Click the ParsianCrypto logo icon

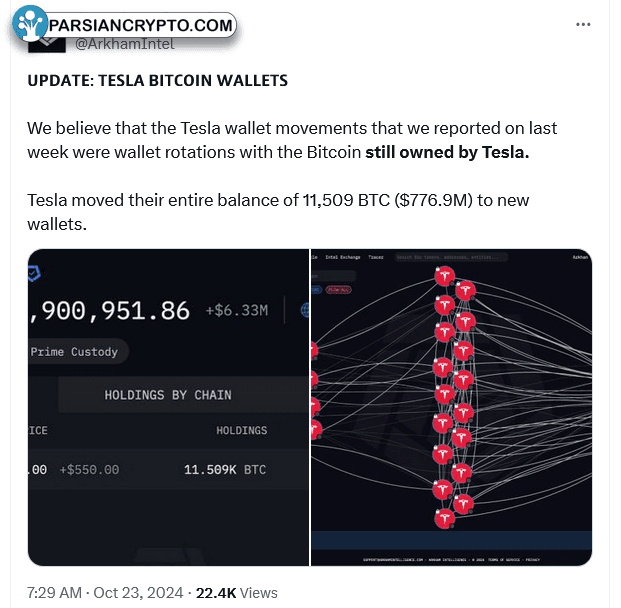point(29,23)
